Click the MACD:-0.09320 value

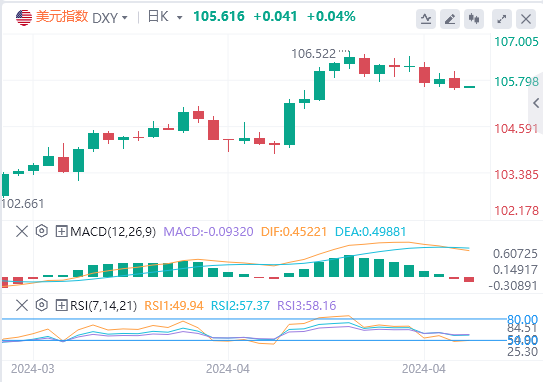point(208,231)
